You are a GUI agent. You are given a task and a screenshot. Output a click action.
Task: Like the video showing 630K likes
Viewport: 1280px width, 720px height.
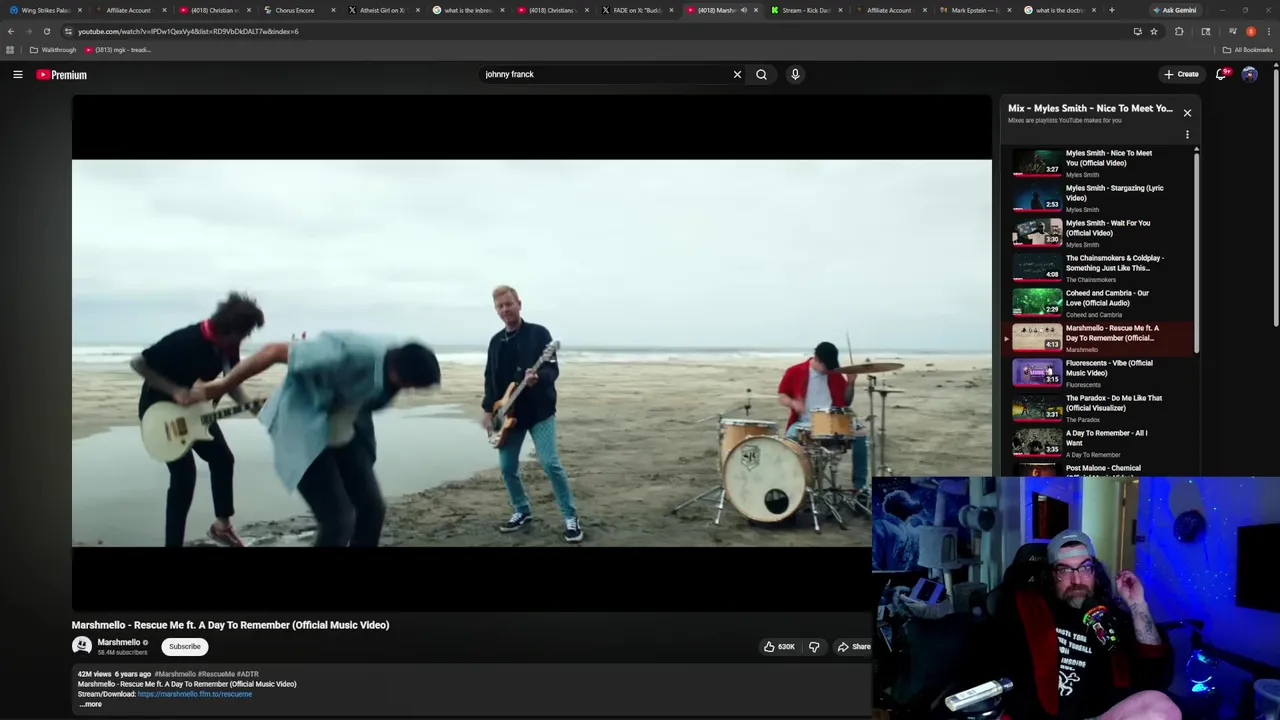tap(779, 647)
